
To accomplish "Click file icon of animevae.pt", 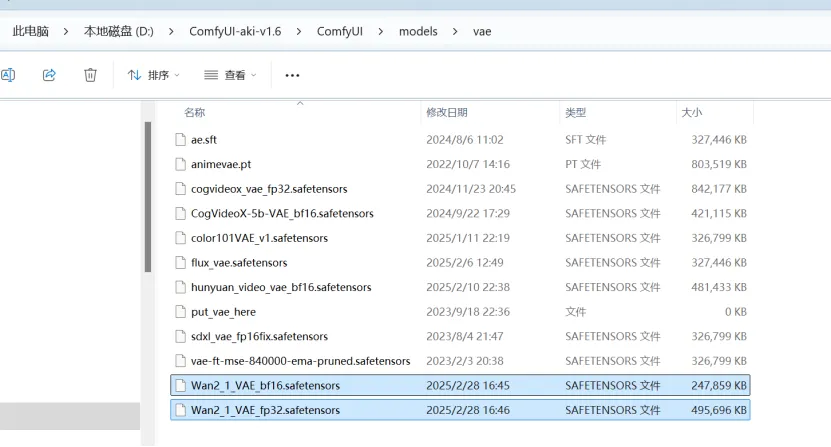I will coord(181,164).
